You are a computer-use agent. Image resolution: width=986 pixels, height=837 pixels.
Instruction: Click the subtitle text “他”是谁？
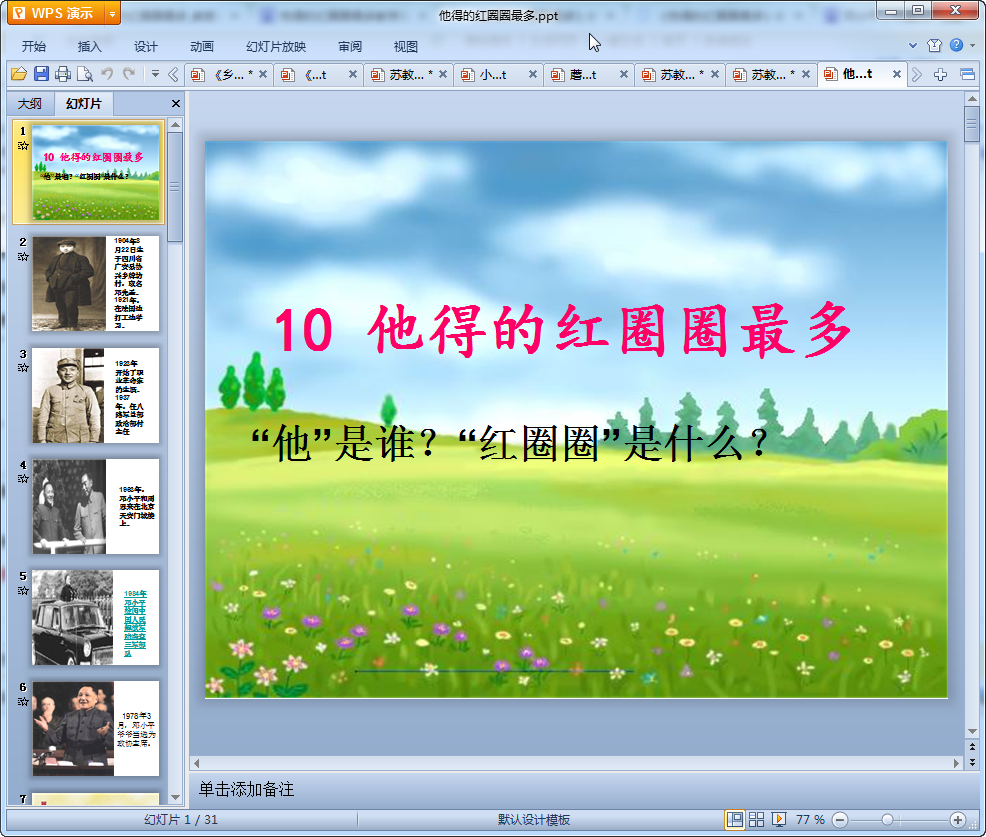coord(345,443)
